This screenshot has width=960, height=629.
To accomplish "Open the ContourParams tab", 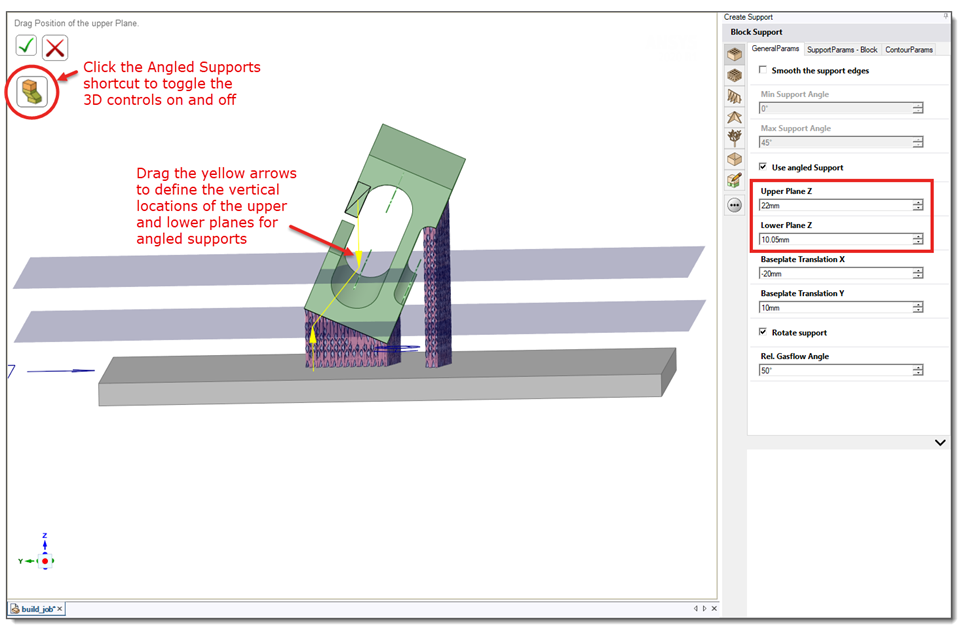I will pyautogui.click(x=909, y=50).
